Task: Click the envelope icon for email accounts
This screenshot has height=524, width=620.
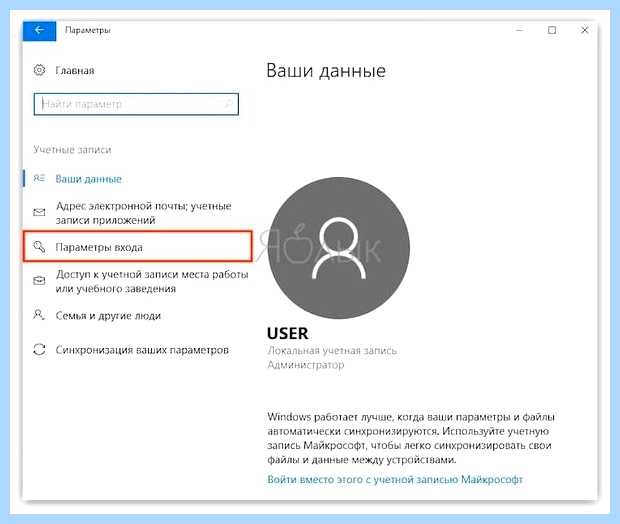Action: tap(39, 212)
